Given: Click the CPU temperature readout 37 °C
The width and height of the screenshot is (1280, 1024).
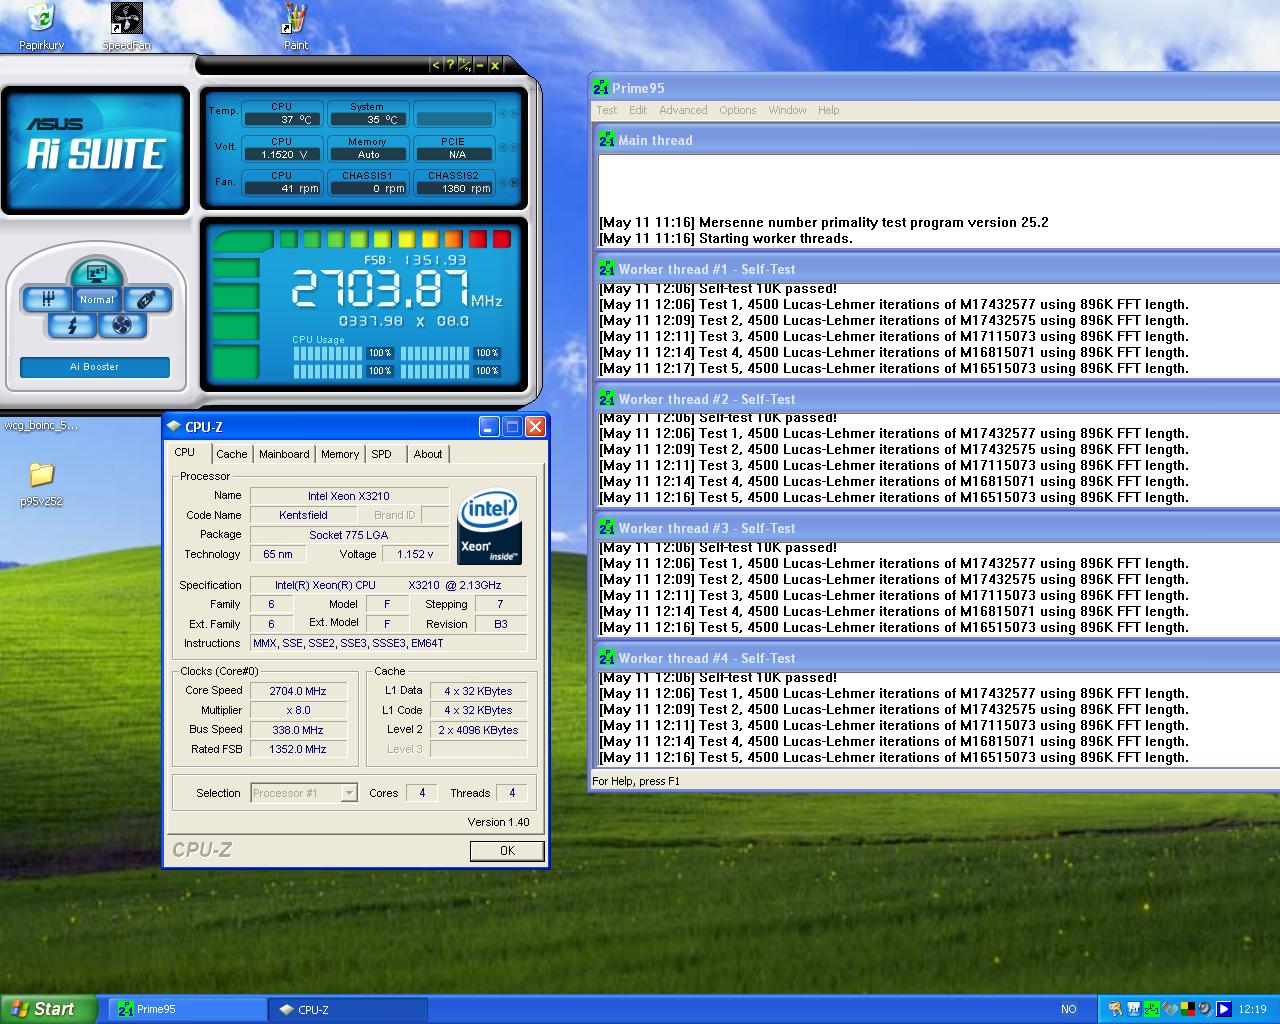Looking at the screenshot, I should click(282, 119).
